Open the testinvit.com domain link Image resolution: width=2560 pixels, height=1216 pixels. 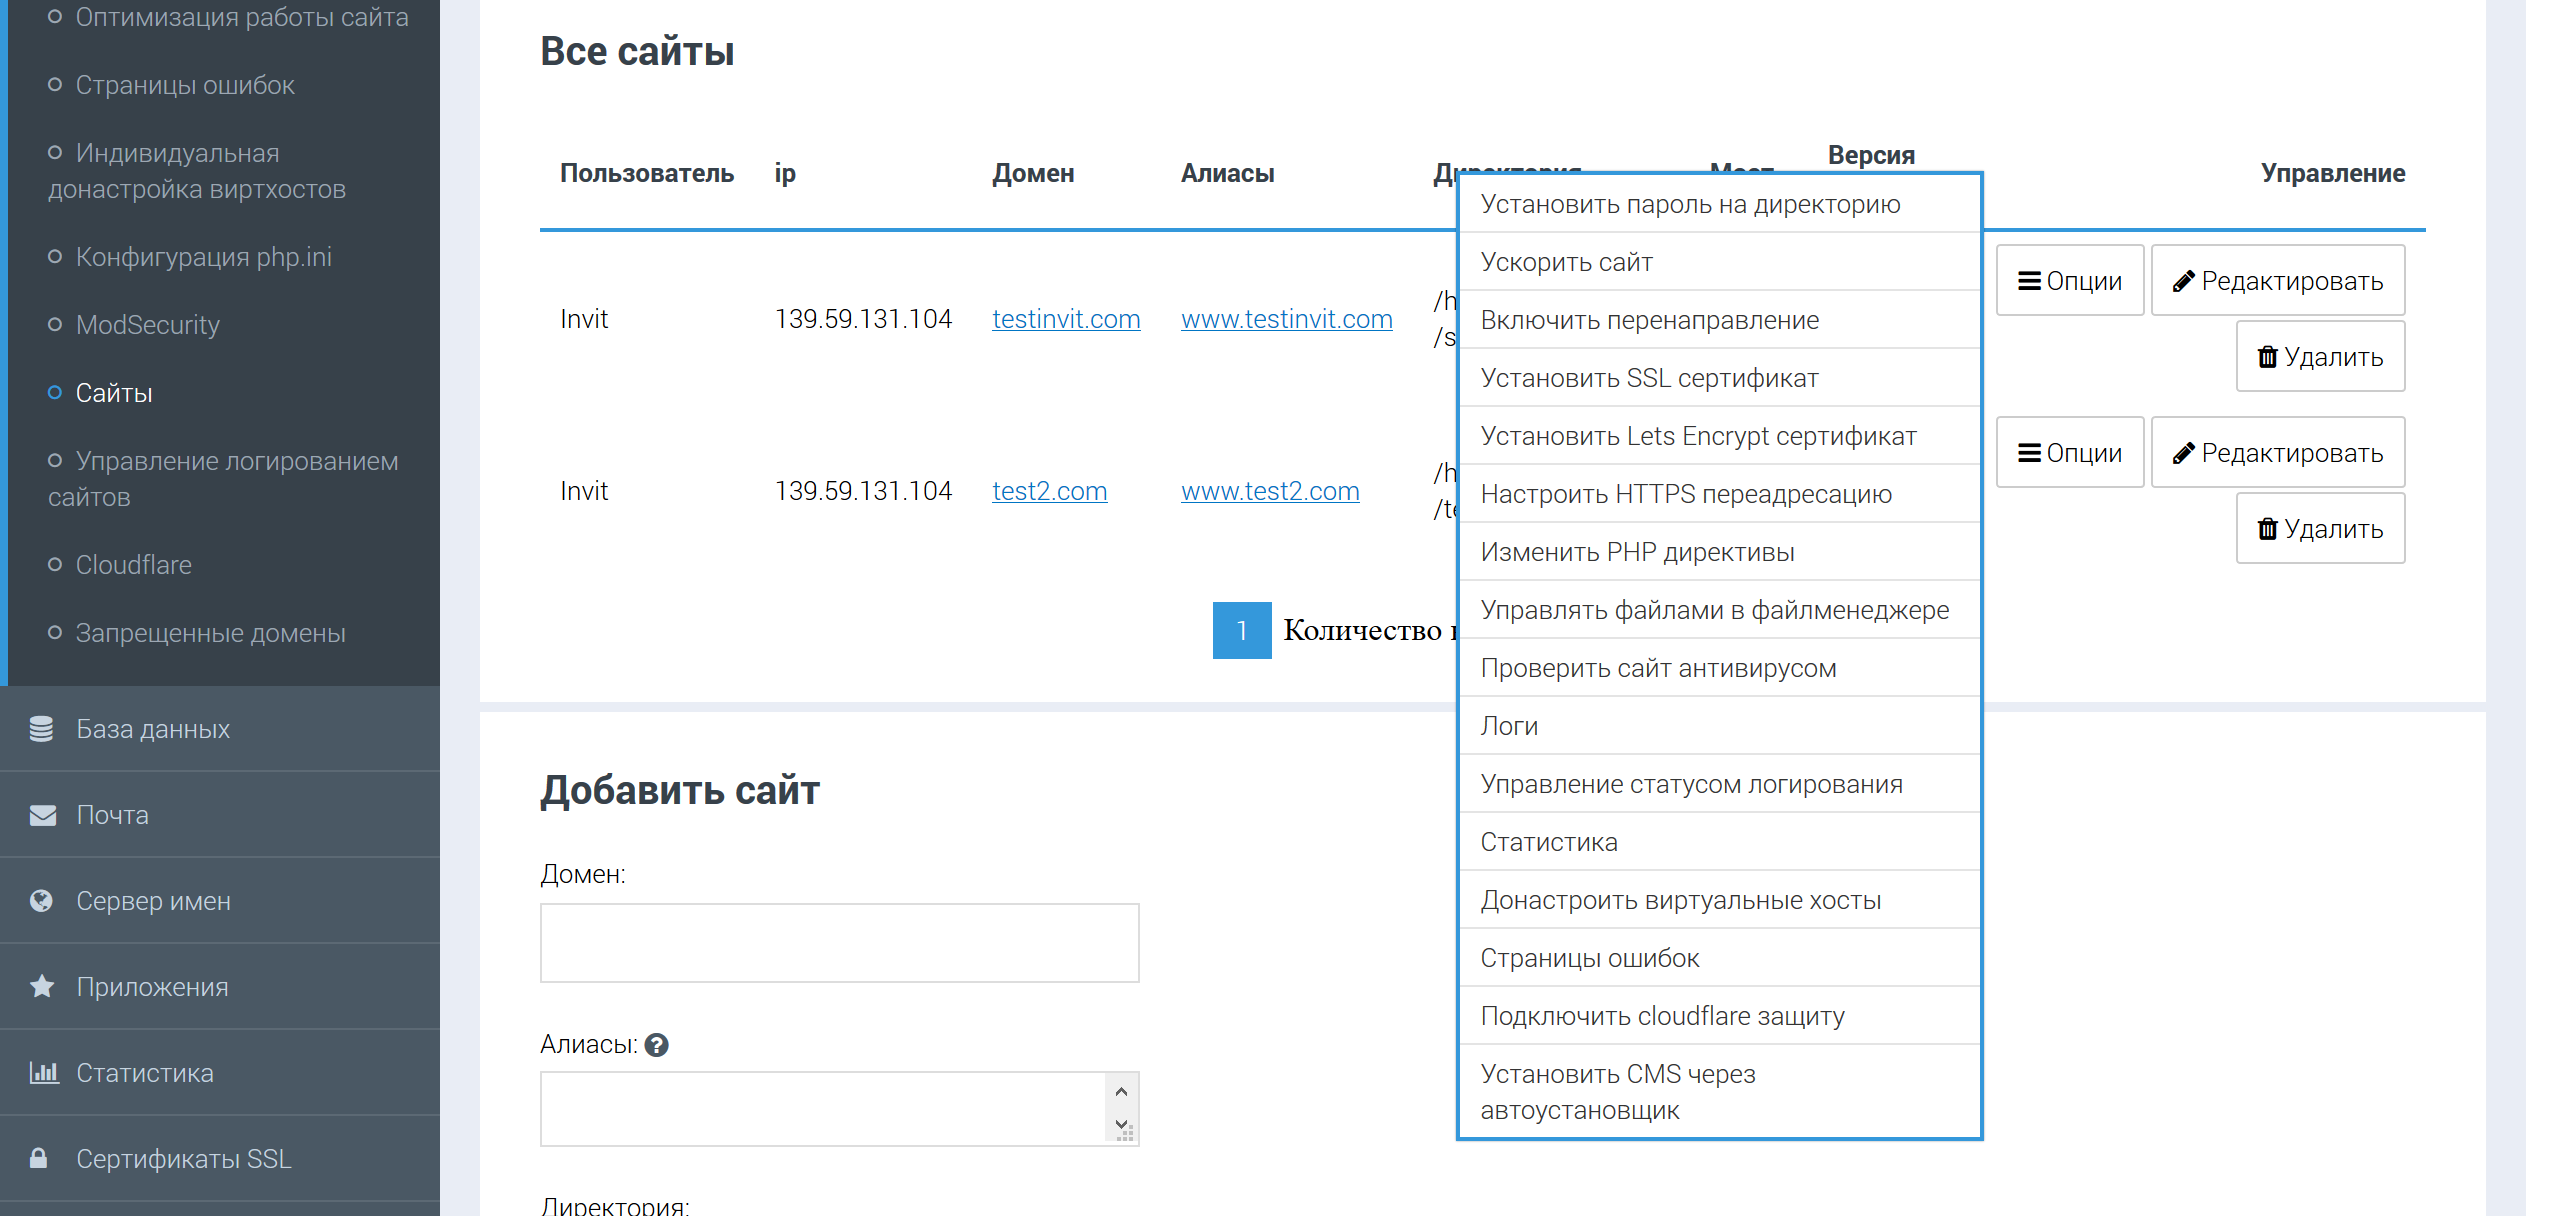click(1066, 319)
